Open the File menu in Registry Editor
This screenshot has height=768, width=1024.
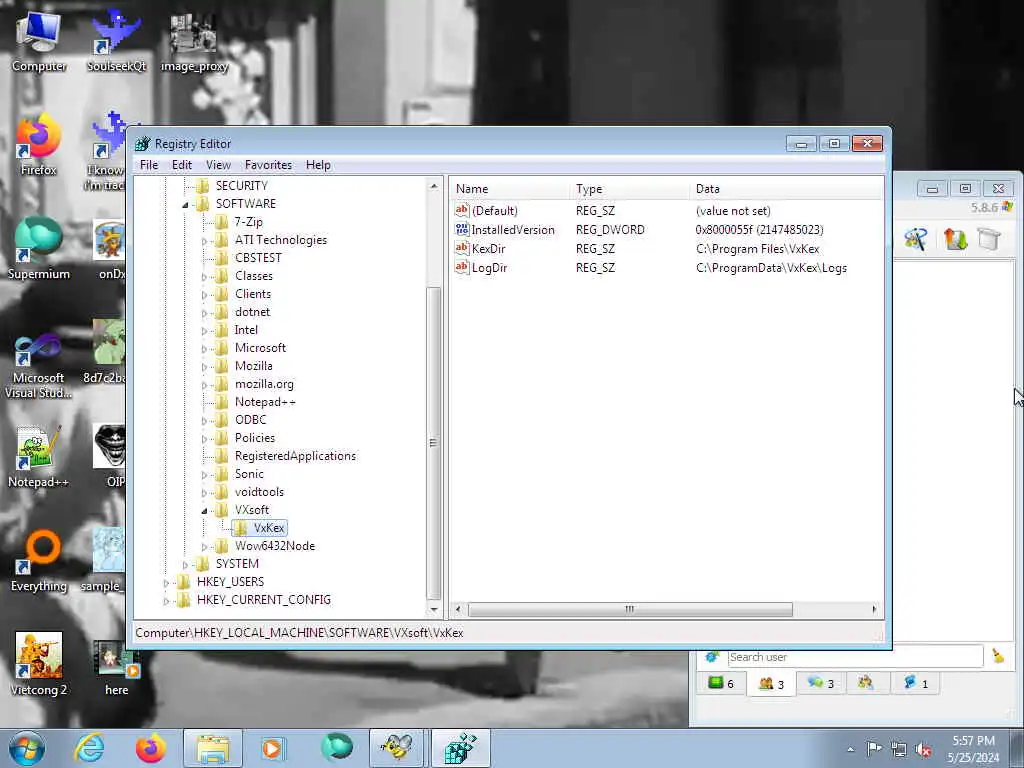[149, 165]
